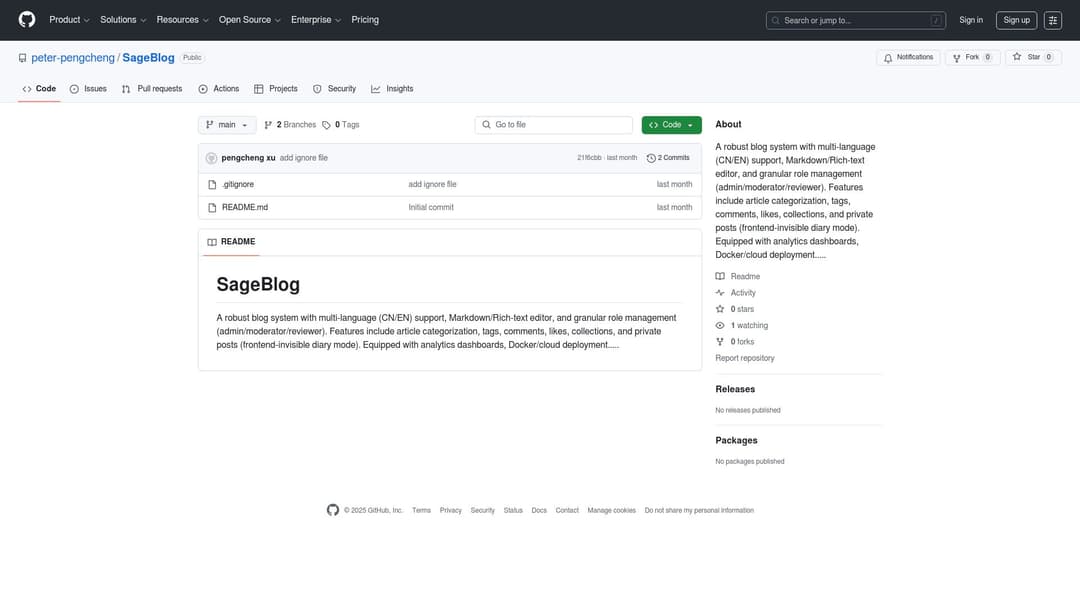Click the file icon next to .gitignore
The height and width of the screenshot is (608, 1080).
[212, 185]
